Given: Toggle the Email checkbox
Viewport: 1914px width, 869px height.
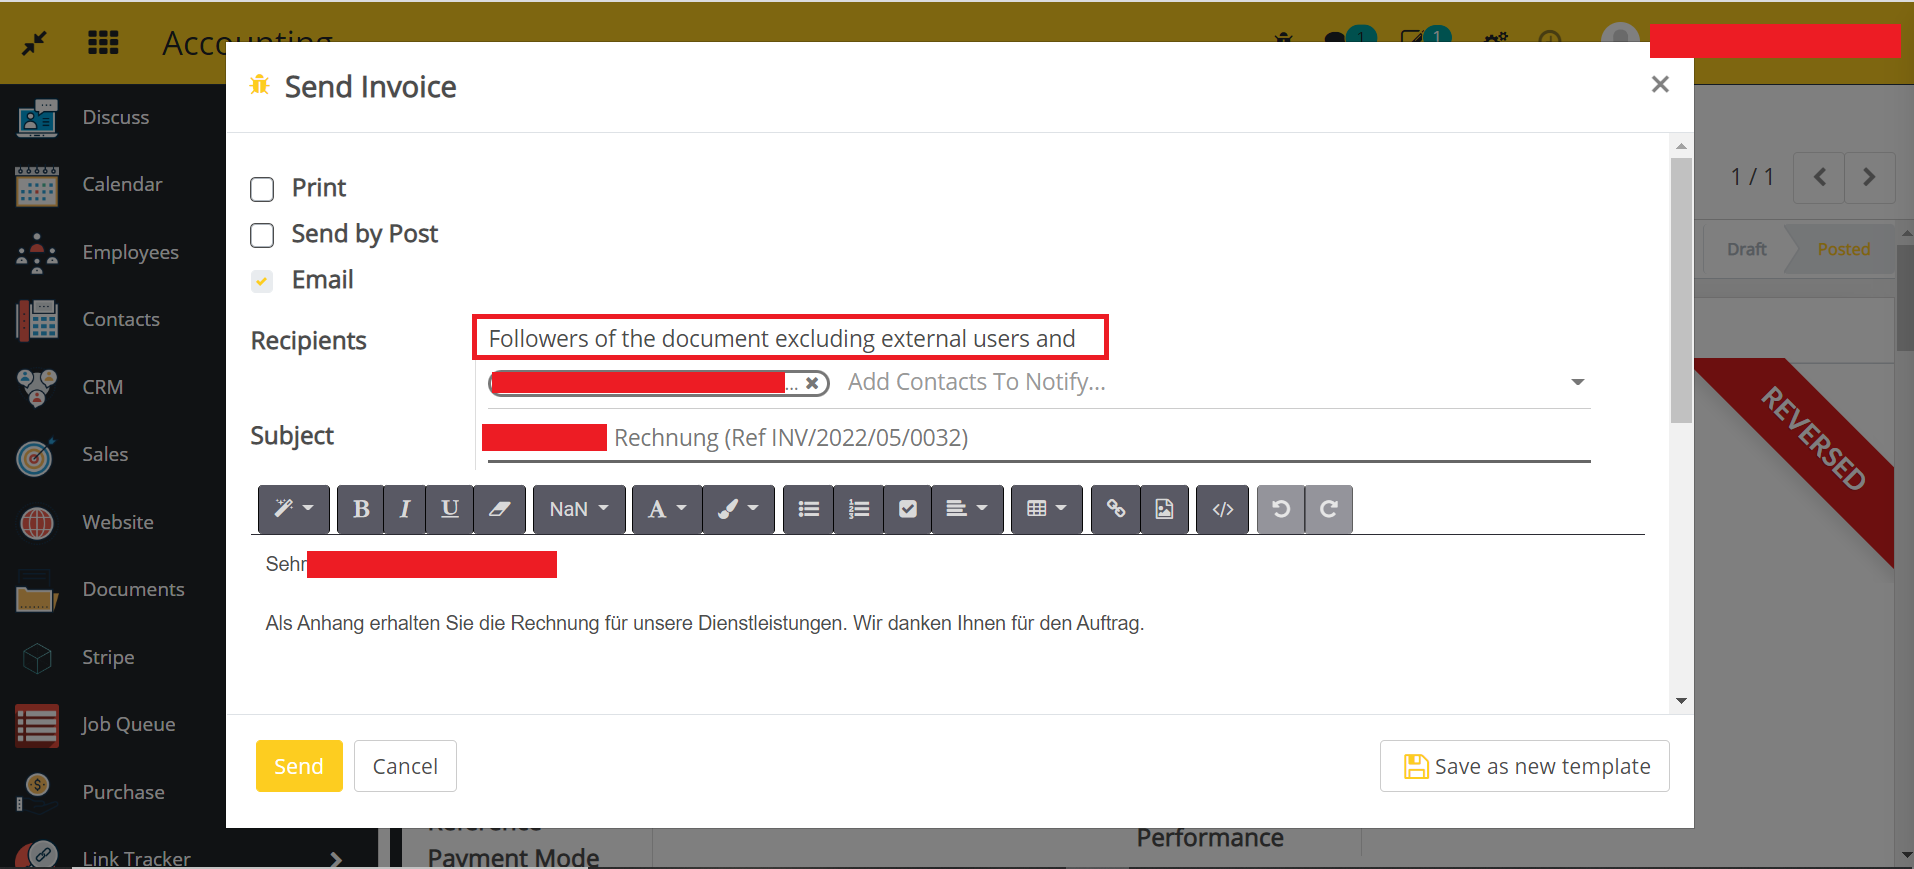Looking at the screenshot, I should coord(262,281).
